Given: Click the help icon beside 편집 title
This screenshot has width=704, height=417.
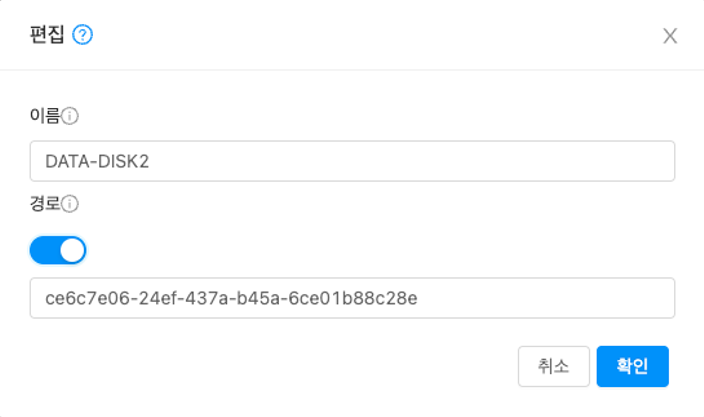Looking at the screenshot, I should click(x=83, y=35).
